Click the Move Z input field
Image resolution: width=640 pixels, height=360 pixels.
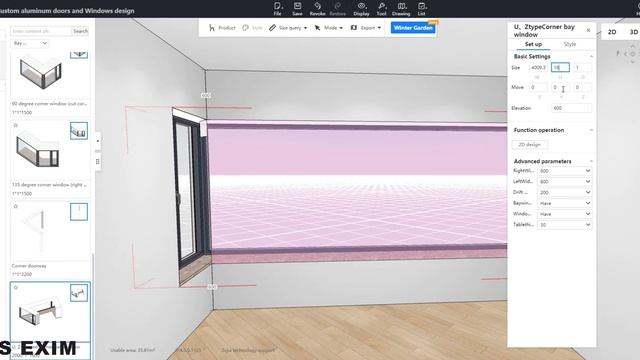(582, 87)
